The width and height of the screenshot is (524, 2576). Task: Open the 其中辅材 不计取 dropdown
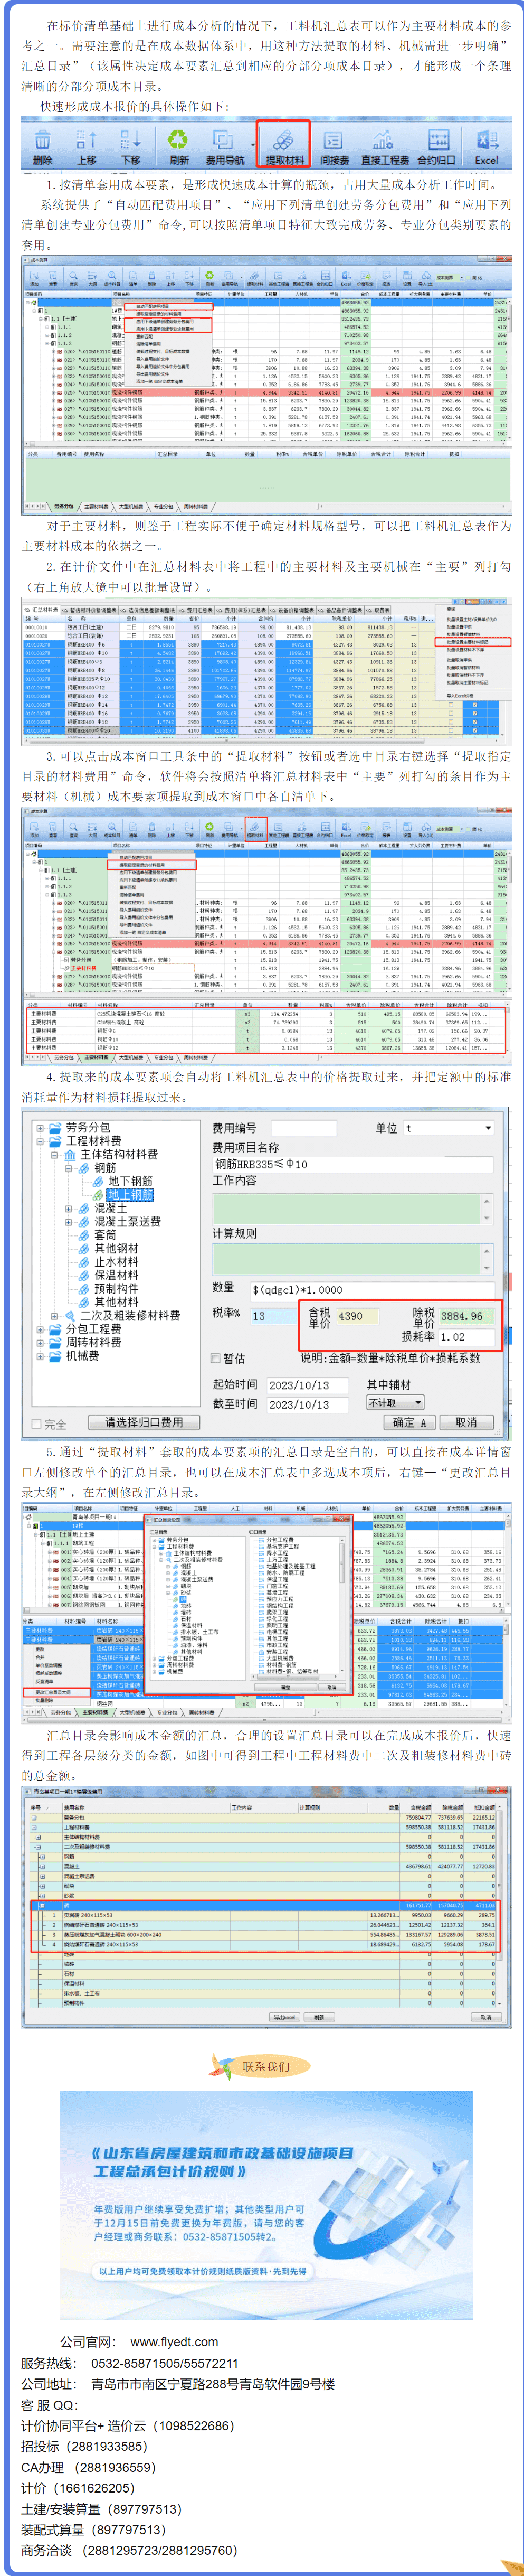point(394,1403)
